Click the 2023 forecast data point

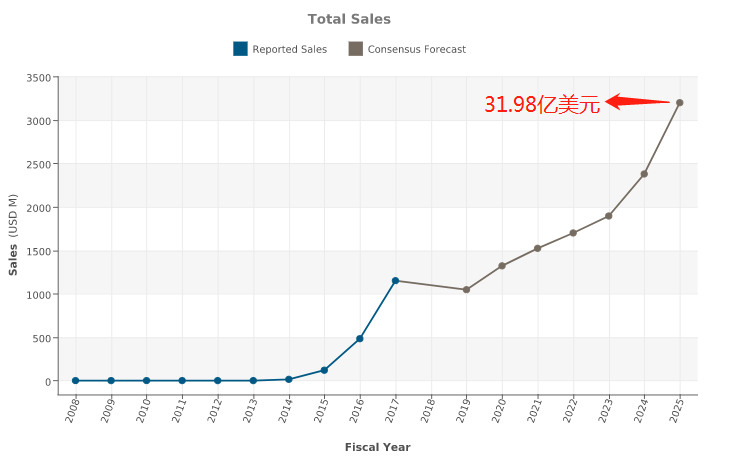coord(609,216)
